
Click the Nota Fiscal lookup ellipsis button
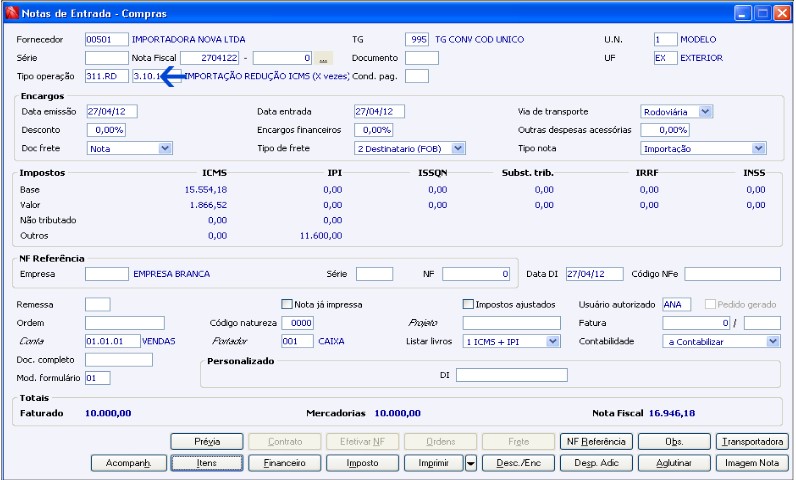coord(322,58)
